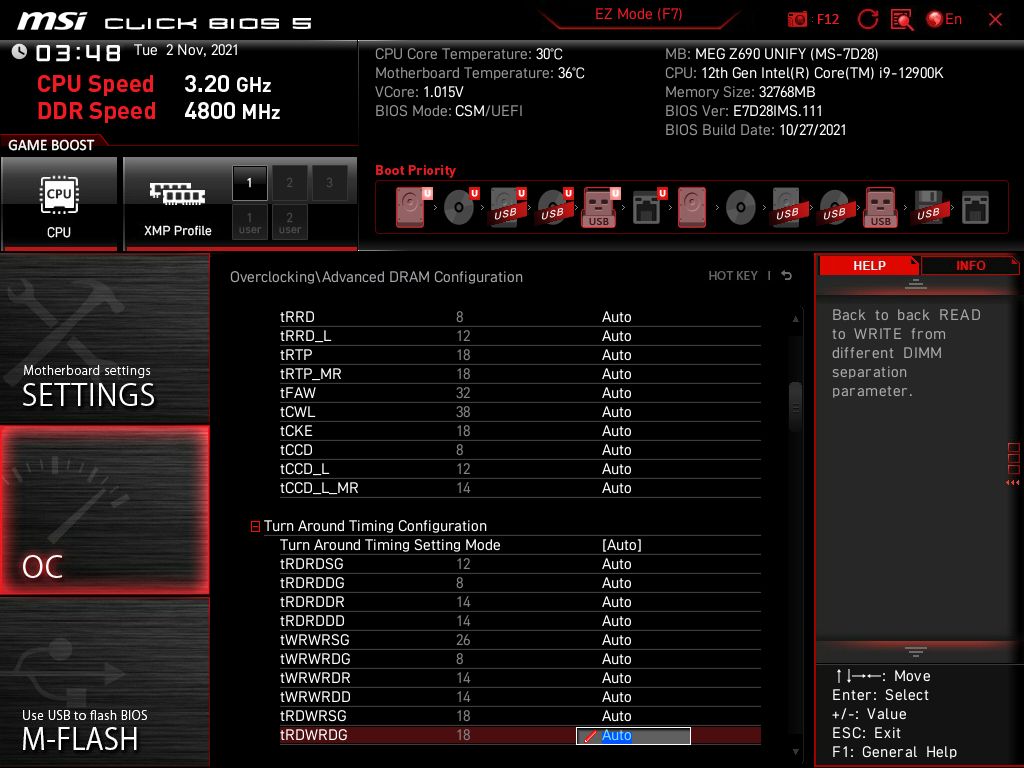Viewport: 1024px width, 768px height.
Task: Click the list scroll-up arrow
Action: 795,319
